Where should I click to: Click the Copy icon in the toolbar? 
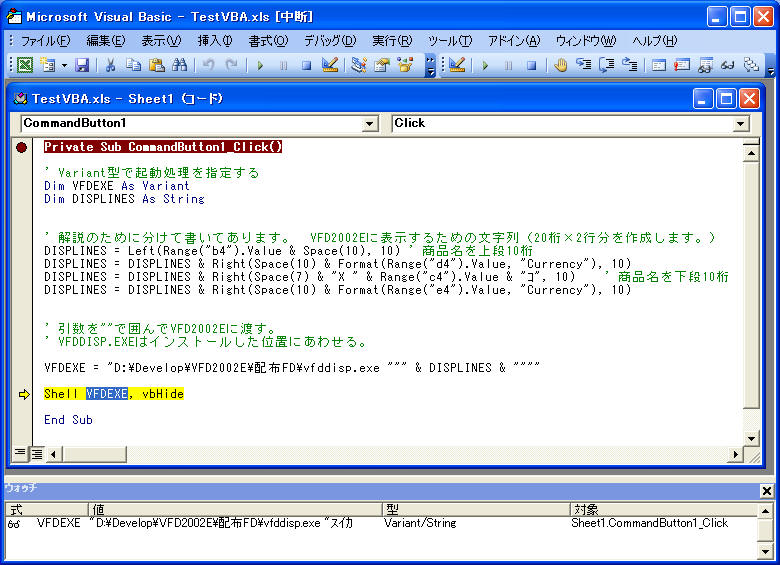[133, 65]
